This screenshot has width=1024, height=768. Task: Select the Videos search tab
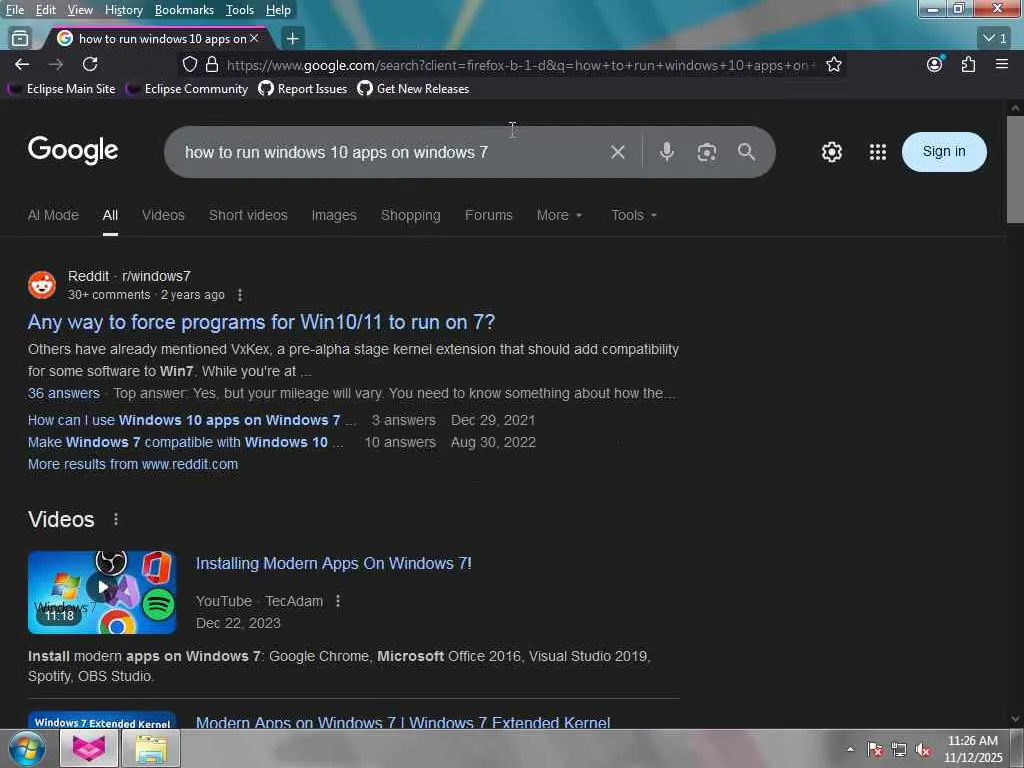pyautogui.click(x=163, y=215)
